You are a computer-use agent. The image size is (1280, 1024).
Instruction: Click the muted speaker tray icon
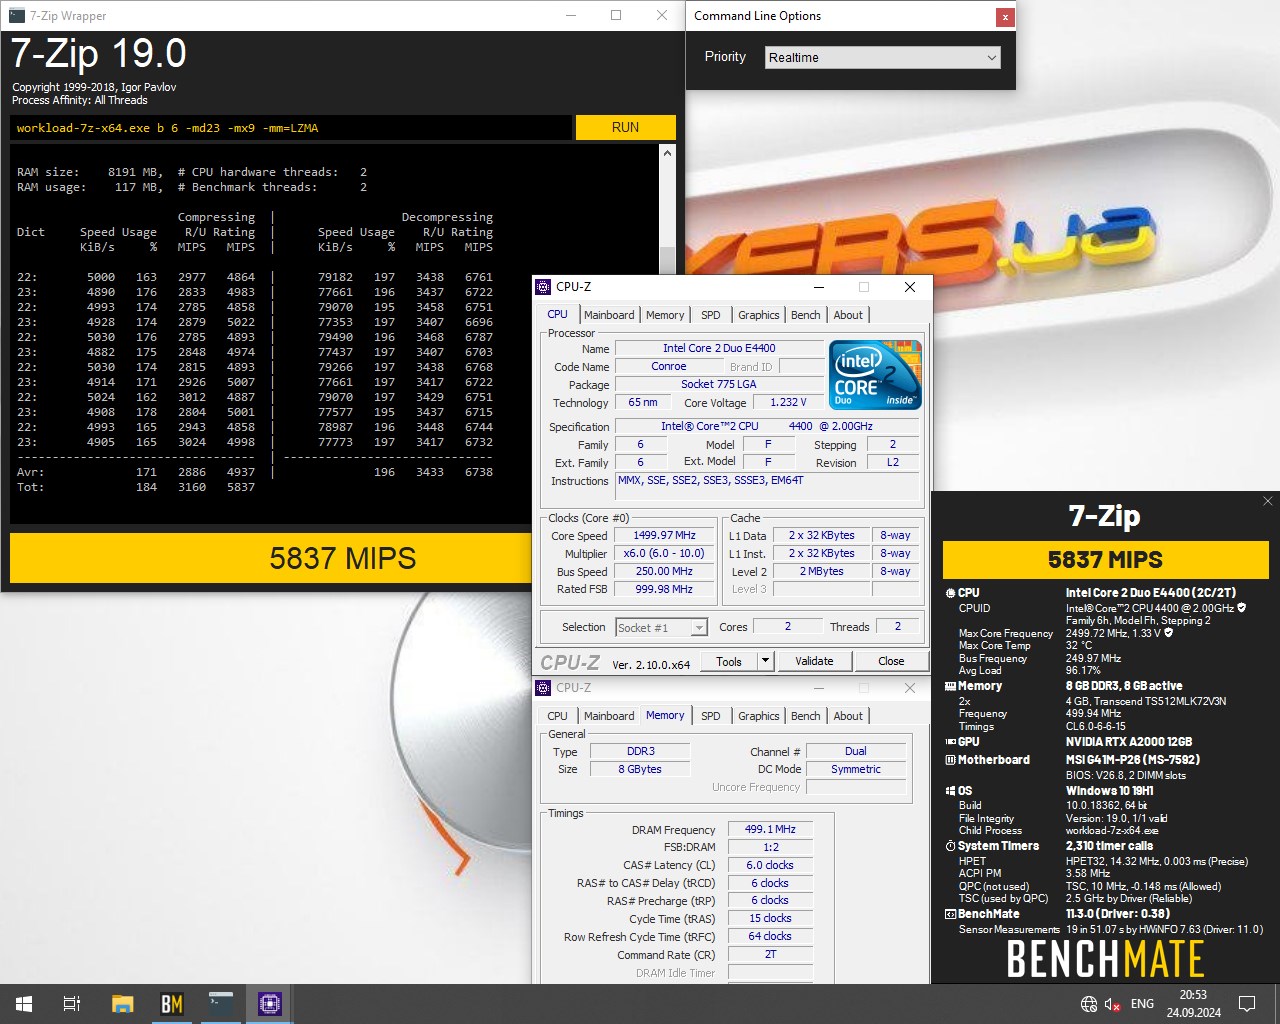coord(1112,1003)
